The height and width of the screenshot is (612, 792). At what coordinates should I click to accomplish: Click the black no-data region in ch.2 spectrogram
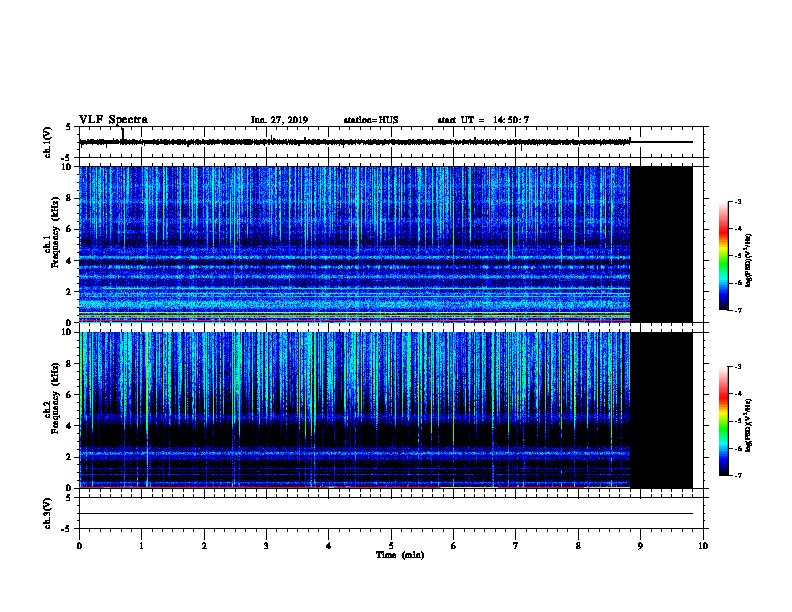point(661,410)
